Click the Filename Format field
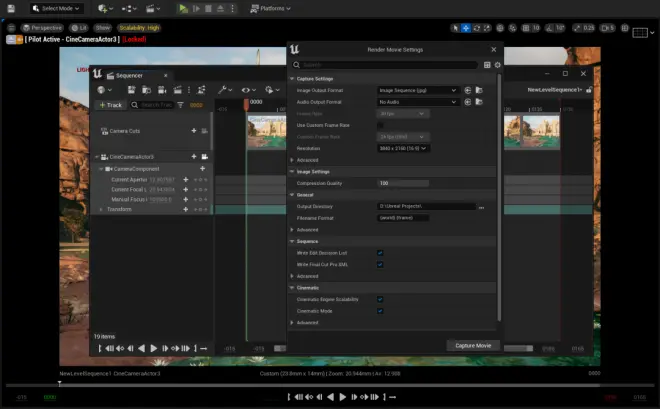 (403, 218)
